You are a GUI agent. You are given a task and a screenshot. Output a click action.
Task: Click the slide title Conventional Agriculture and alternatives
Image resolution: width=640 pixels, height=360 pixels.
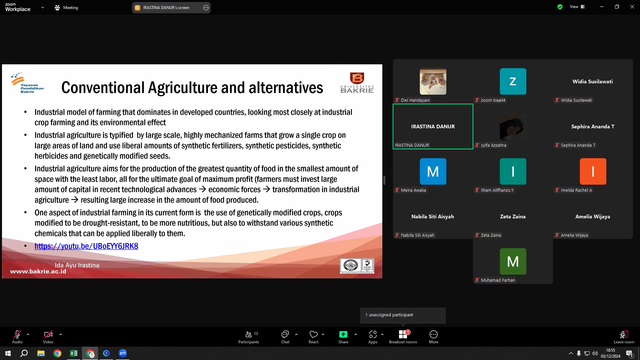(x=192, y=87)
